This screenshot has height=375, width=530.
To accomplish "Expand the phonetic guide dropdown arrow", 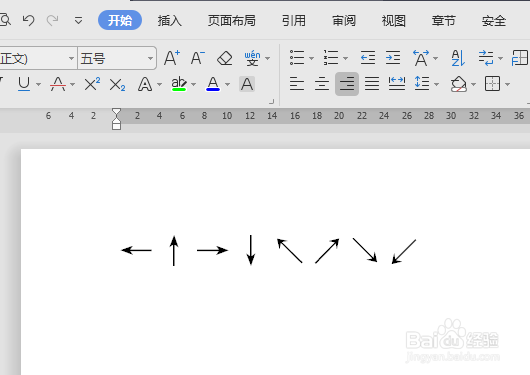I will [x=268, y=58].
